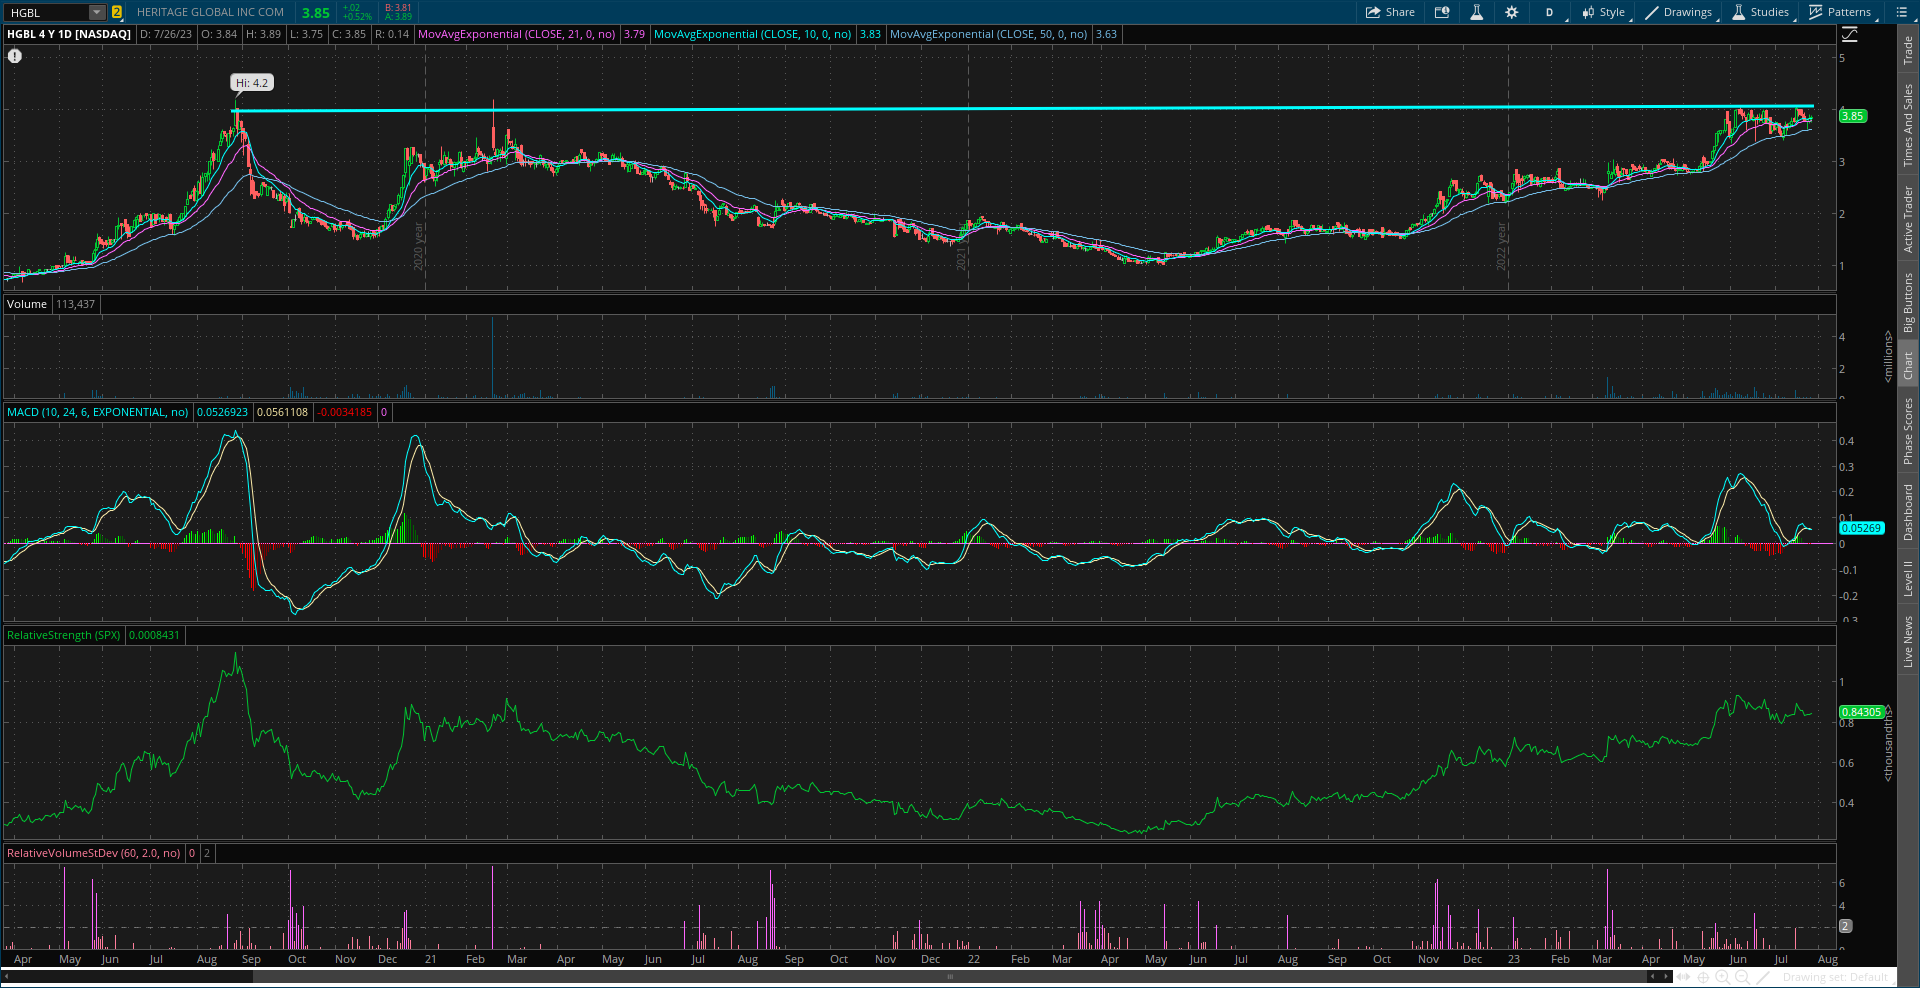Open chart settings gear icon

1511,12
